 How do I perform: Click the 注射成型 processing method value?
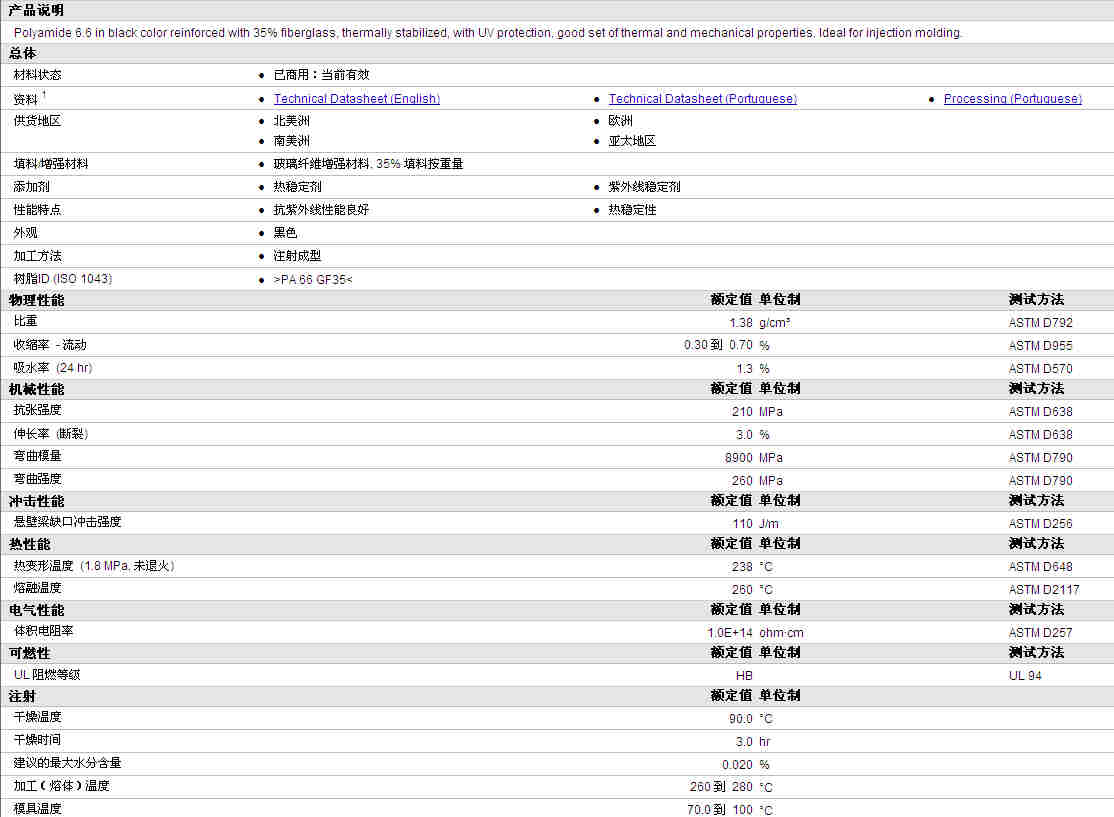(298, 256)
